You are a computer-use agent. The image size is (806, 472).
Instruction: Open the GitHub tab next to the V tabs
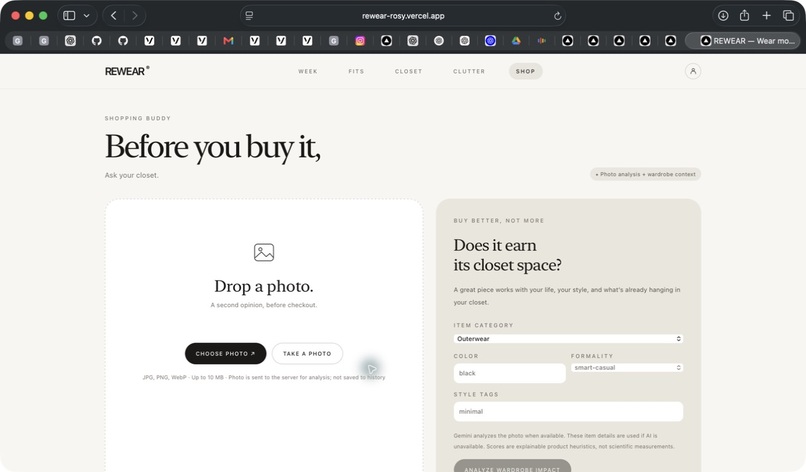tap(122, 41)
